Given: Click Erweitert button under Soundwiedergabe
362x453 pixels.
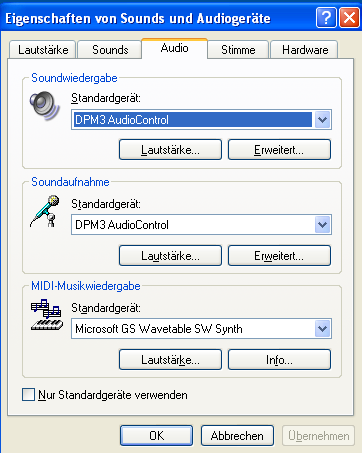Looking at the screenshot, I should click(x=279, y=150).
